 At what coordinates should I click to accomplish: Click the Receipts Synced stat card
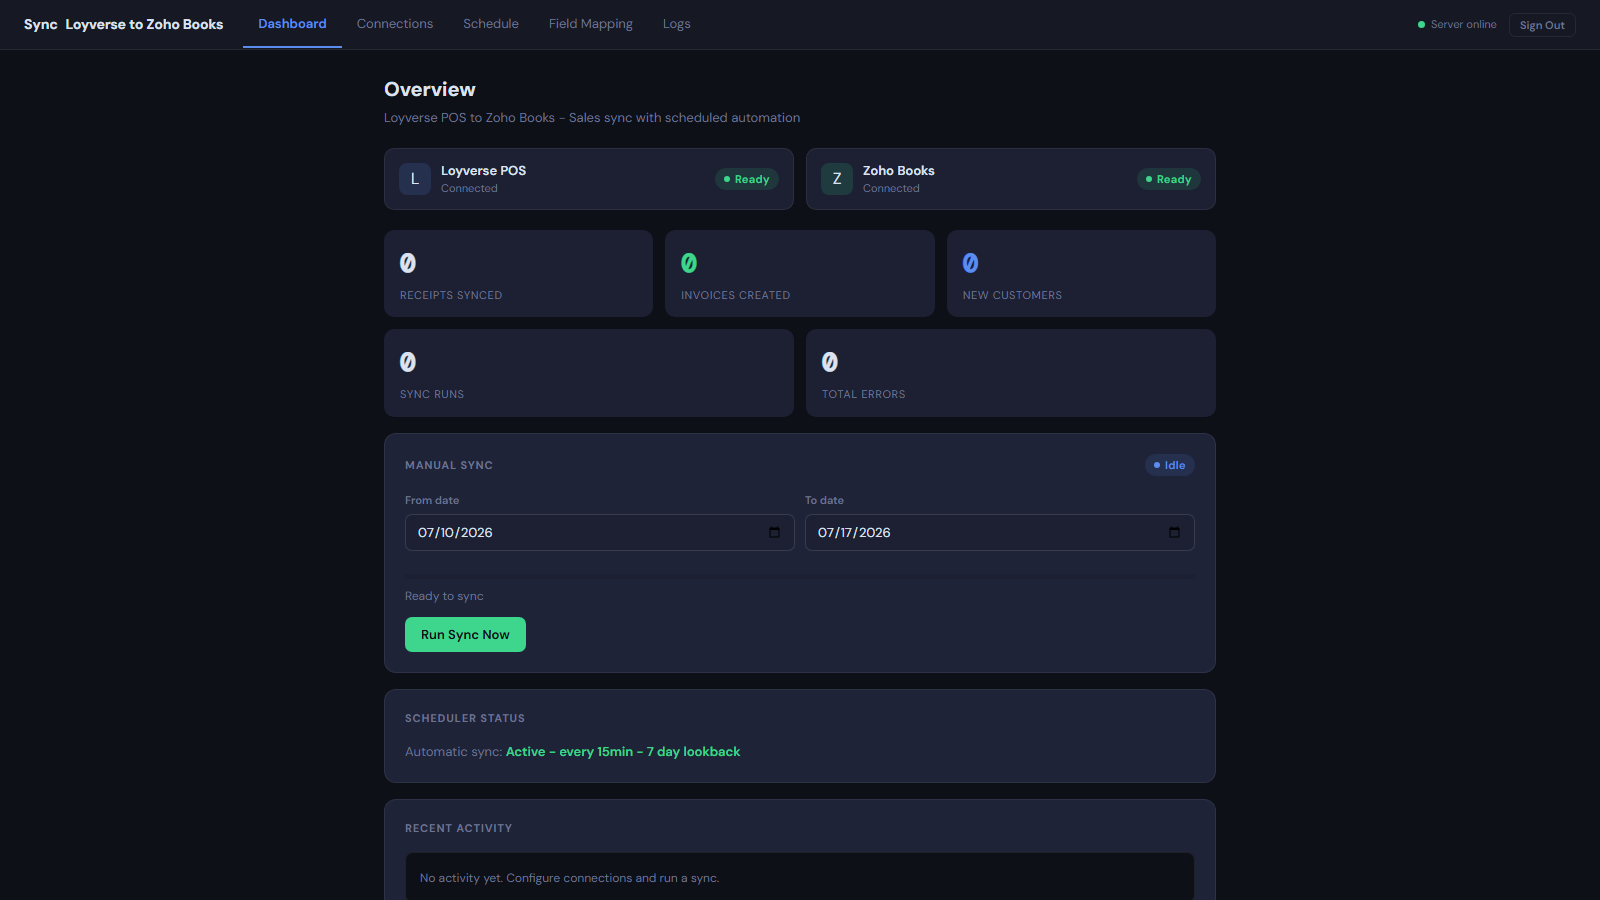(518, 274)
